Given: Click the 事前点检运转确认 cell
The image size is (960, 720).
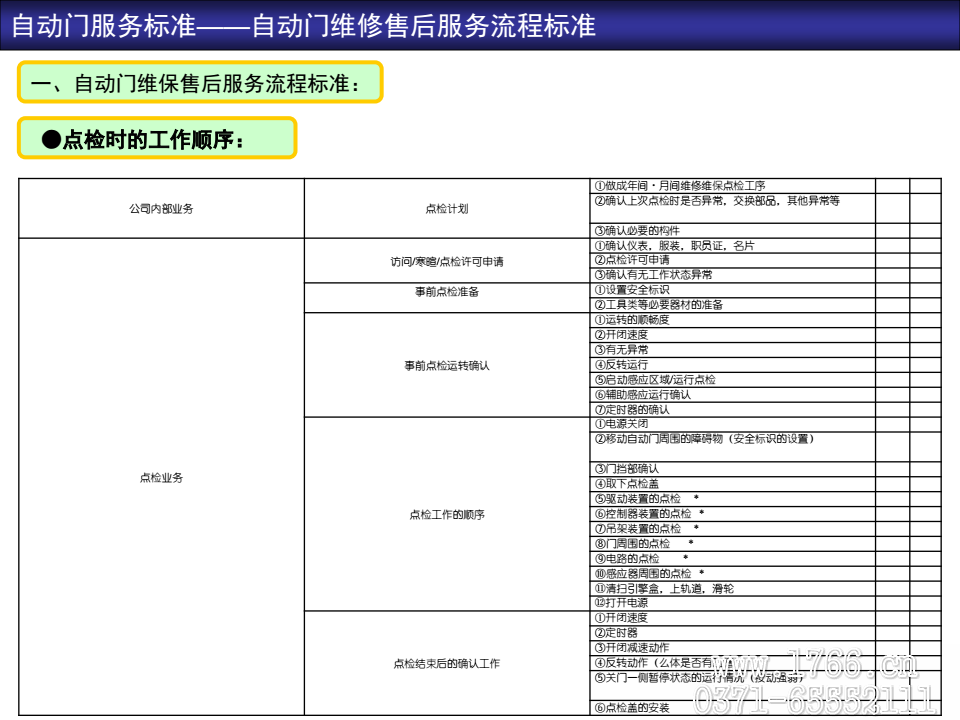Looking at the screenshot, I should [447, 365].
